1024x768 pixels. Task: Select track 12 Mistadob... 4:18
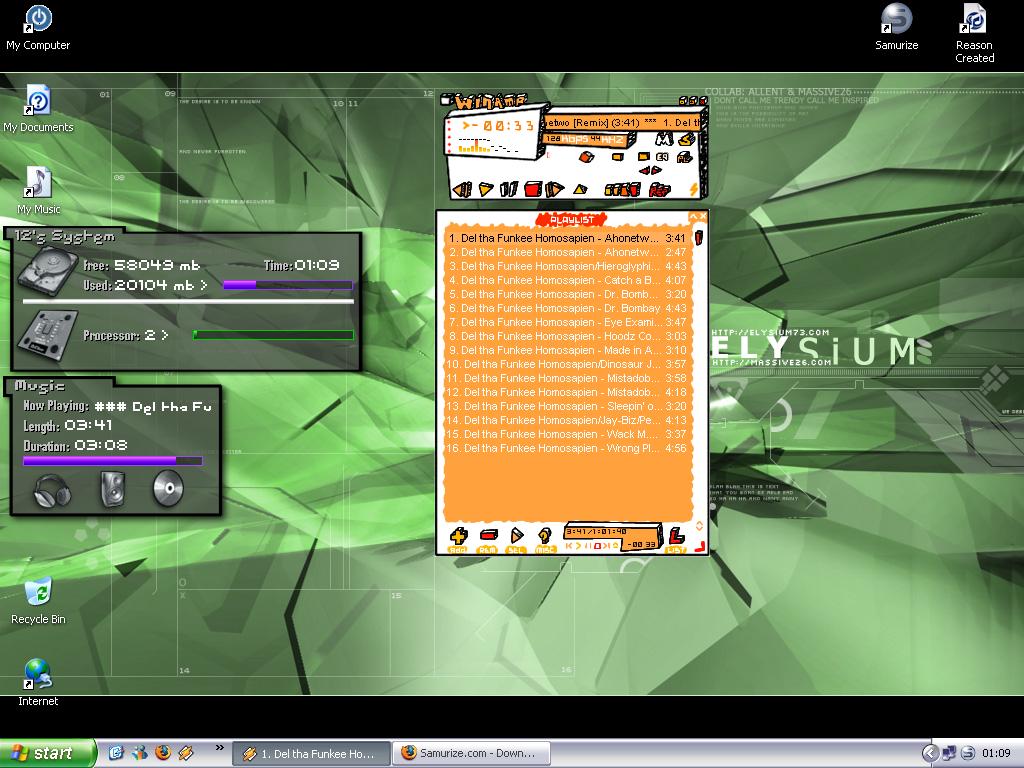click(567, 392)
